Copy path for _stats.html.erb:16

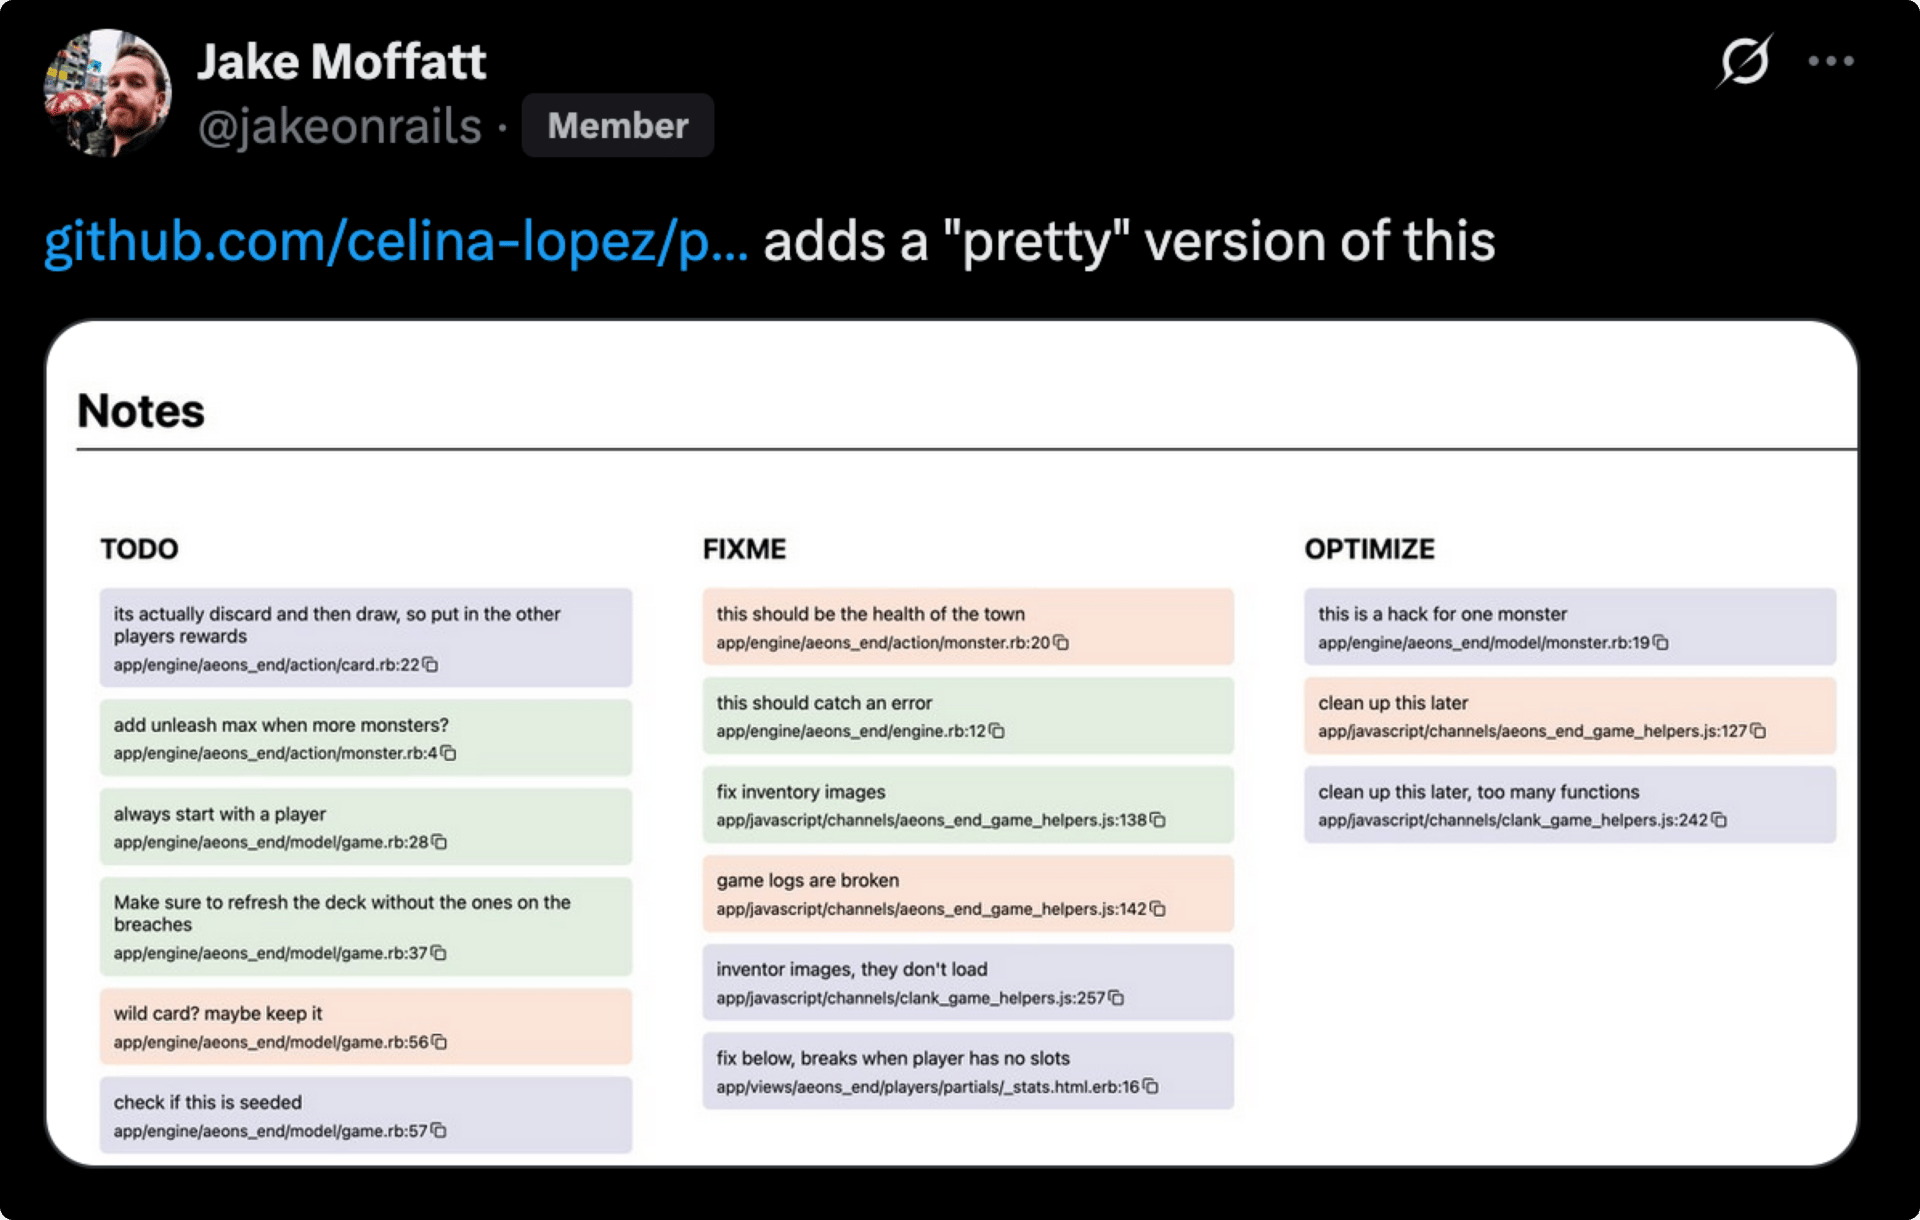1150,1086
